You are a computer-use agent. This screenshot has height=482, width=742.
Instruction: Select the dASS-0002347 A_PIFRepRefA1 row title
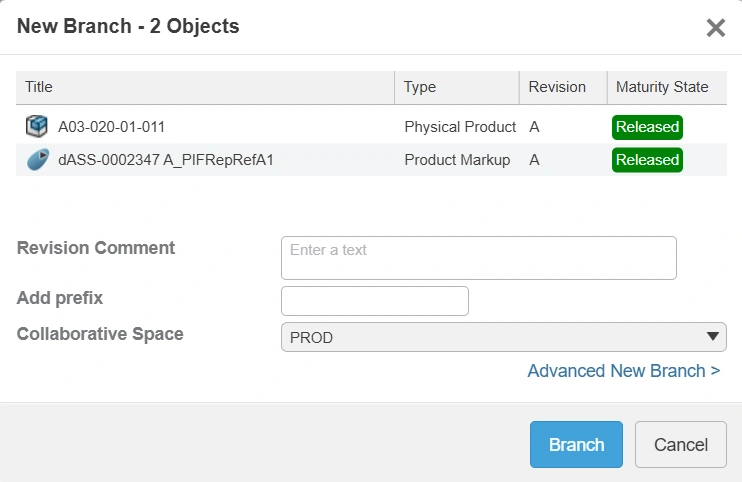coord(166,160)
